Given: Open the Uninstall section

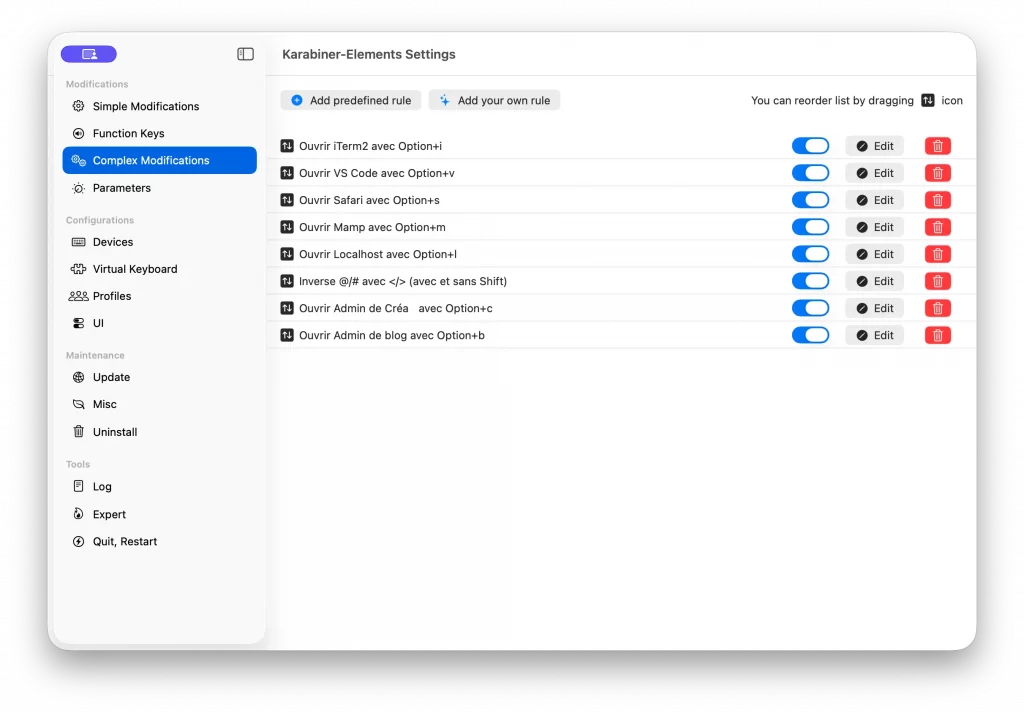Looking at the screenshot, I should click(x=114, y=431).
